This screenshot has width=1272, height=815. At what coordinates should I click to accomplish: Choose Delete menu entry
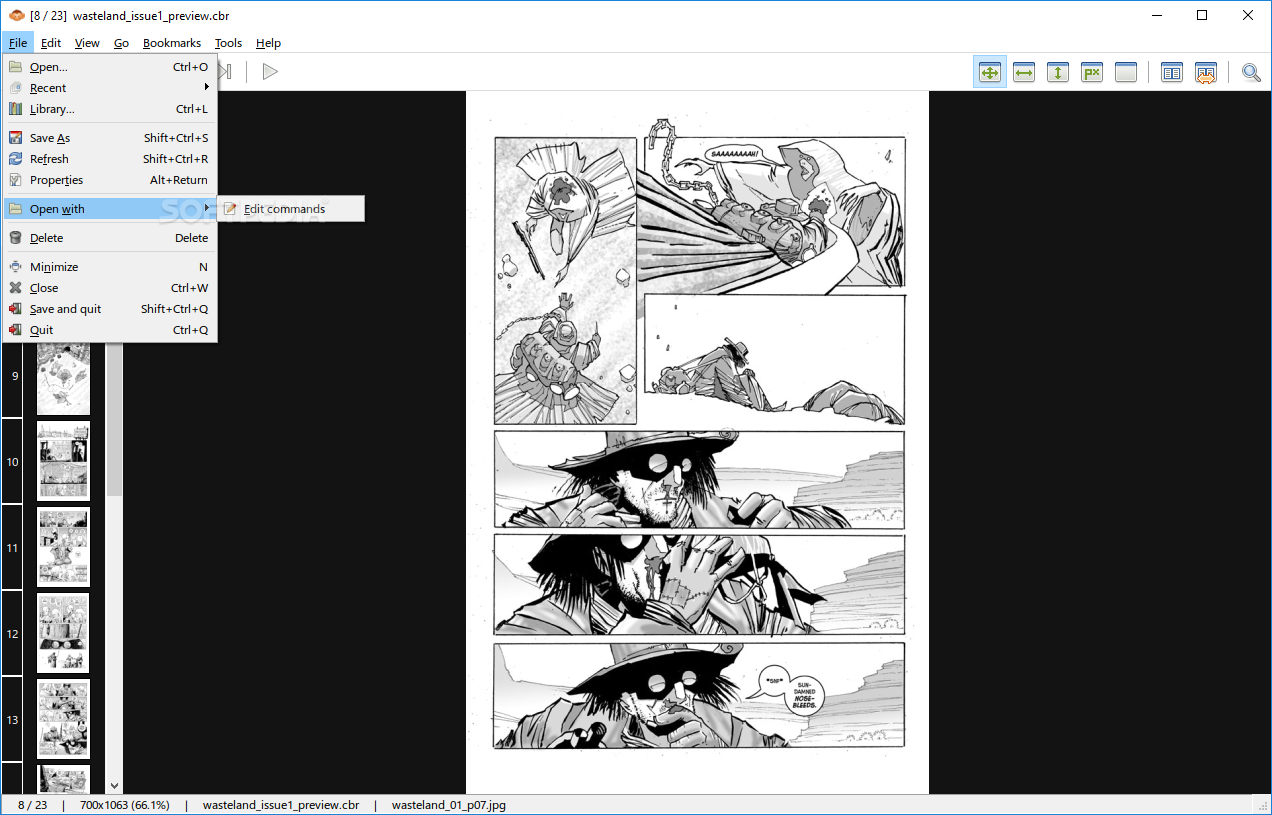click(110, 238)
